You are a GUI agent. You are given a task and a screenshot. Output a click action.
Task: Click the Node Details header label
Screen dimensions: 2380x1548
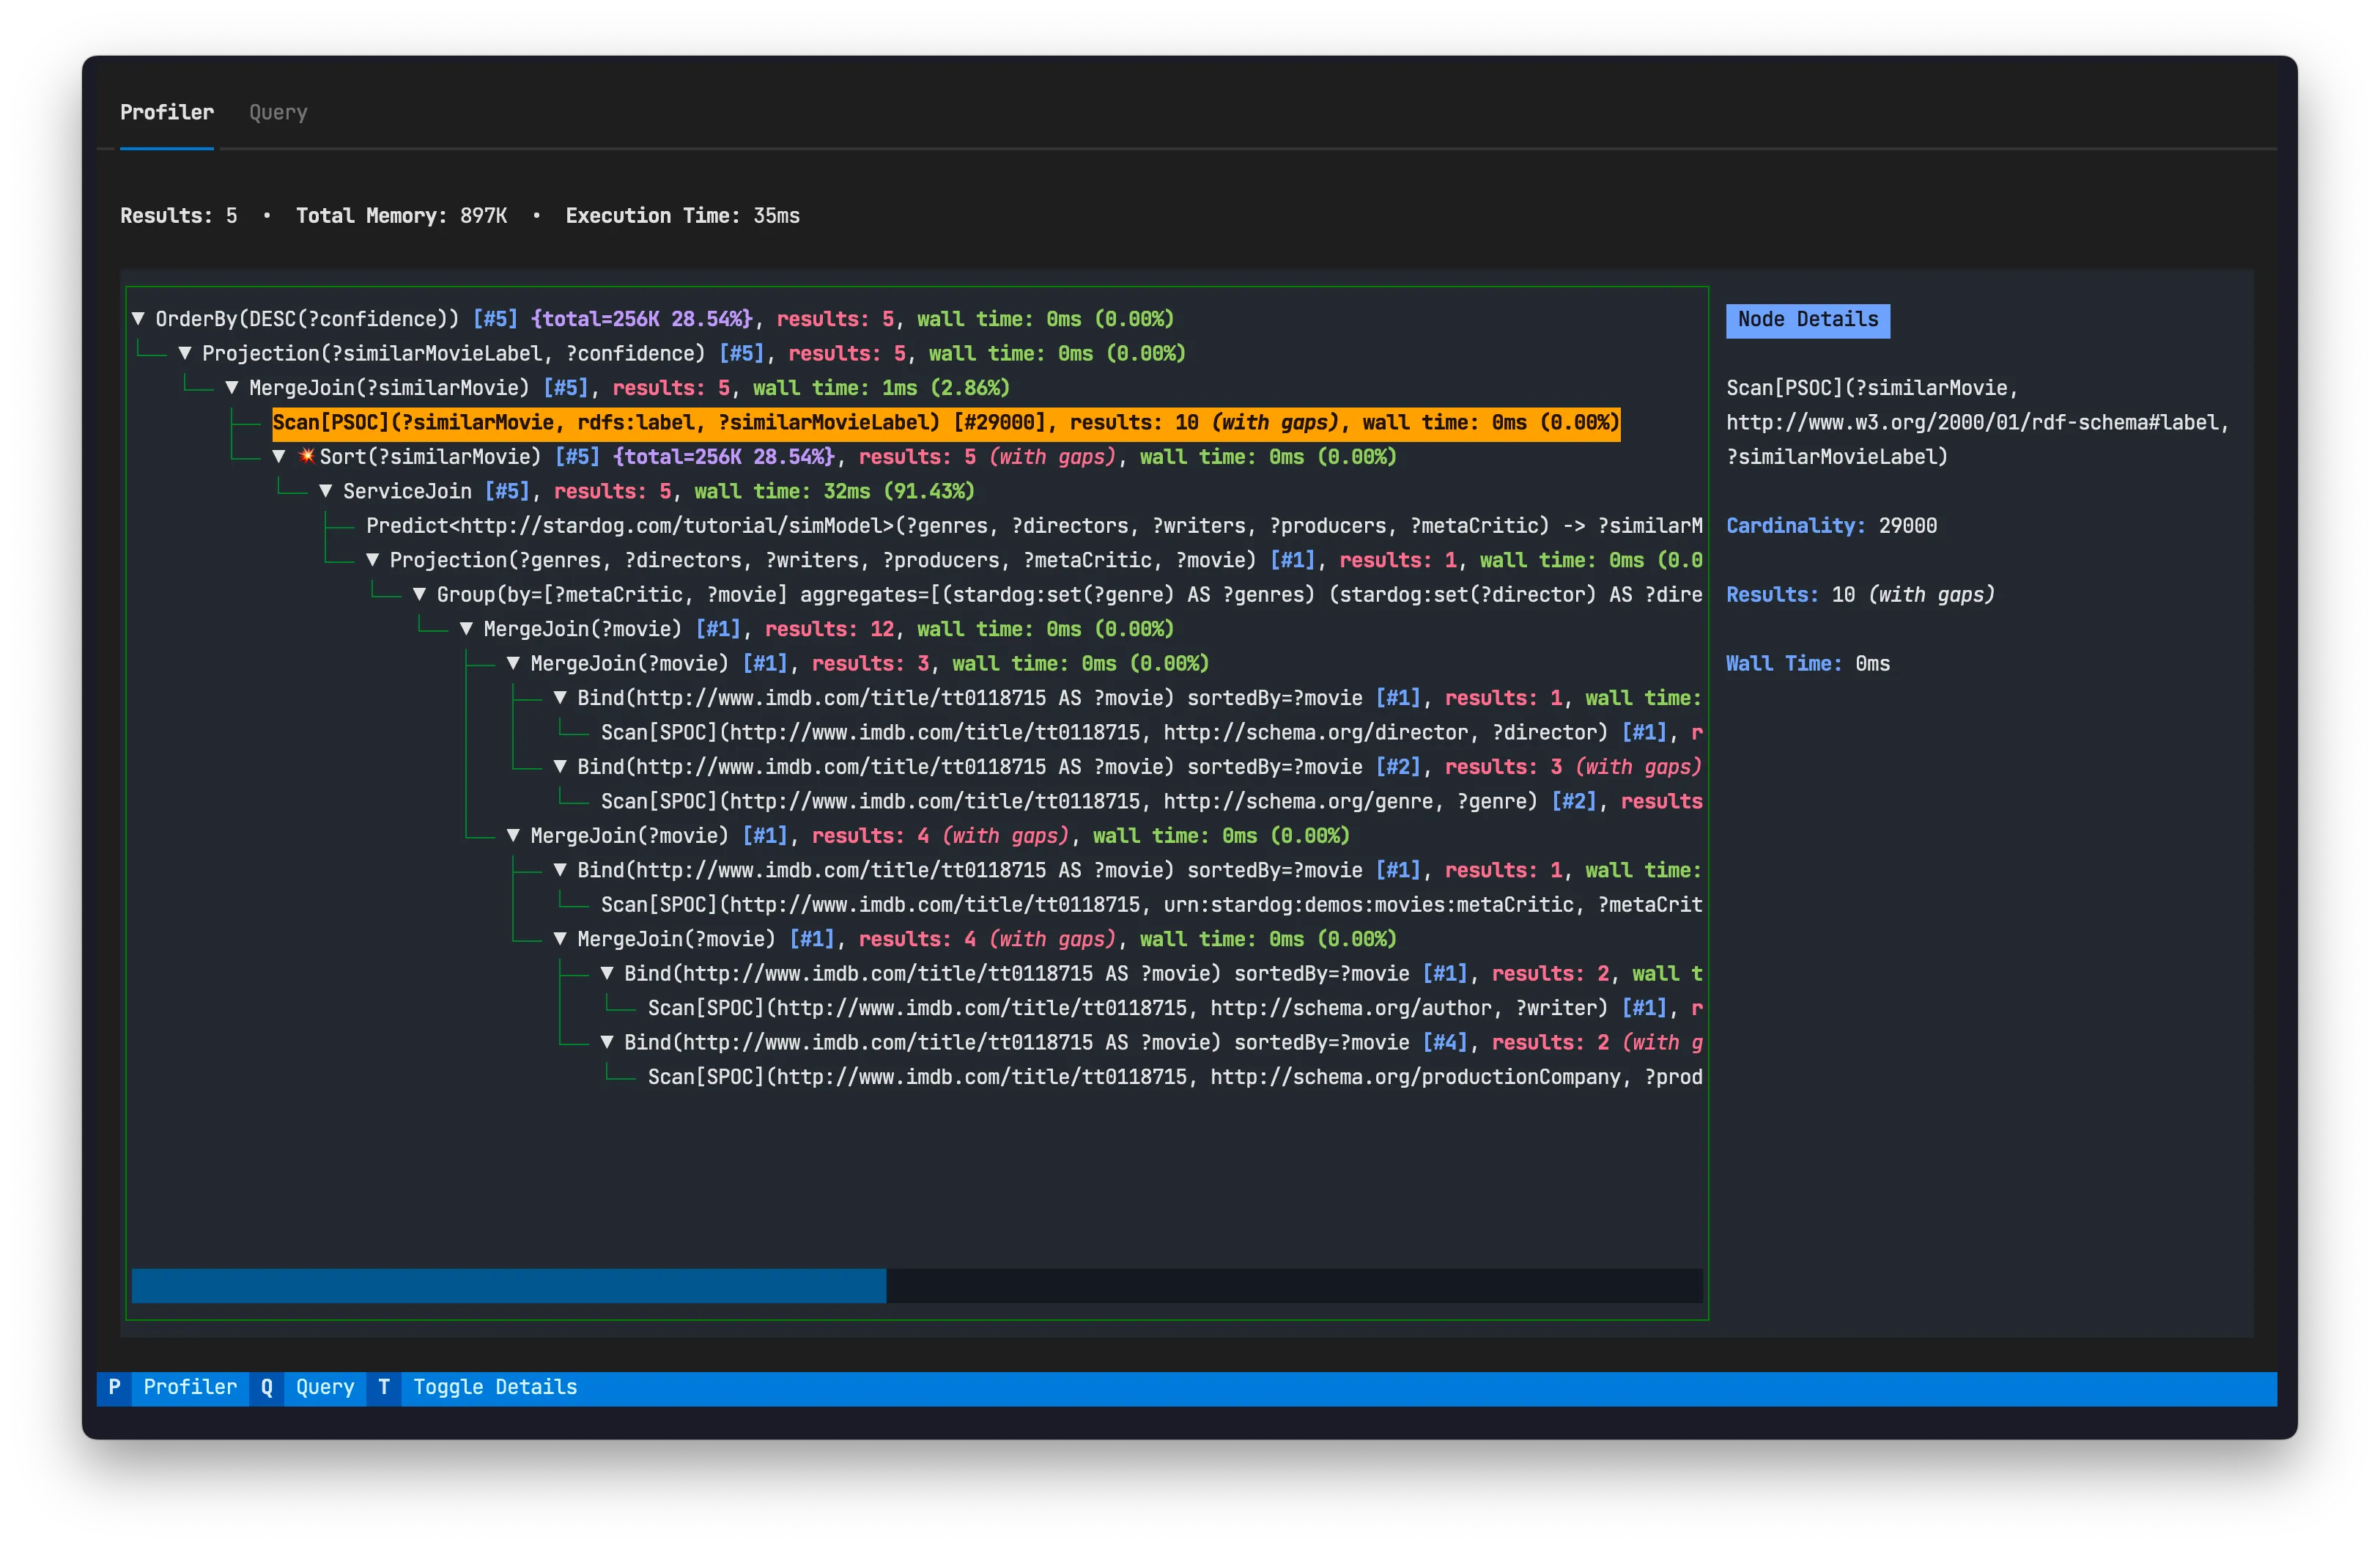click(x=1807, y=320)
